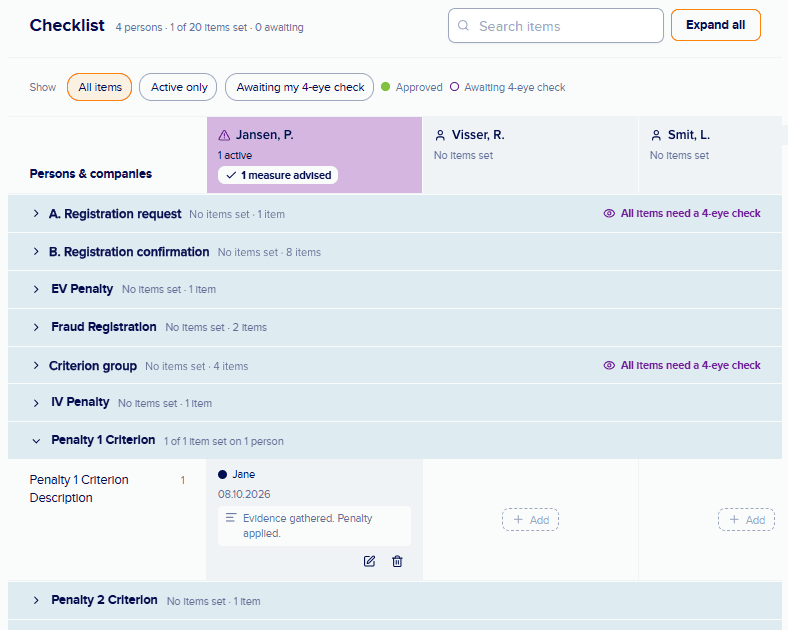The height and width of the screenshot is (630, 788).
Task: Add a Penalty 1 item for Visser, R.
Action: coord(530,519)
